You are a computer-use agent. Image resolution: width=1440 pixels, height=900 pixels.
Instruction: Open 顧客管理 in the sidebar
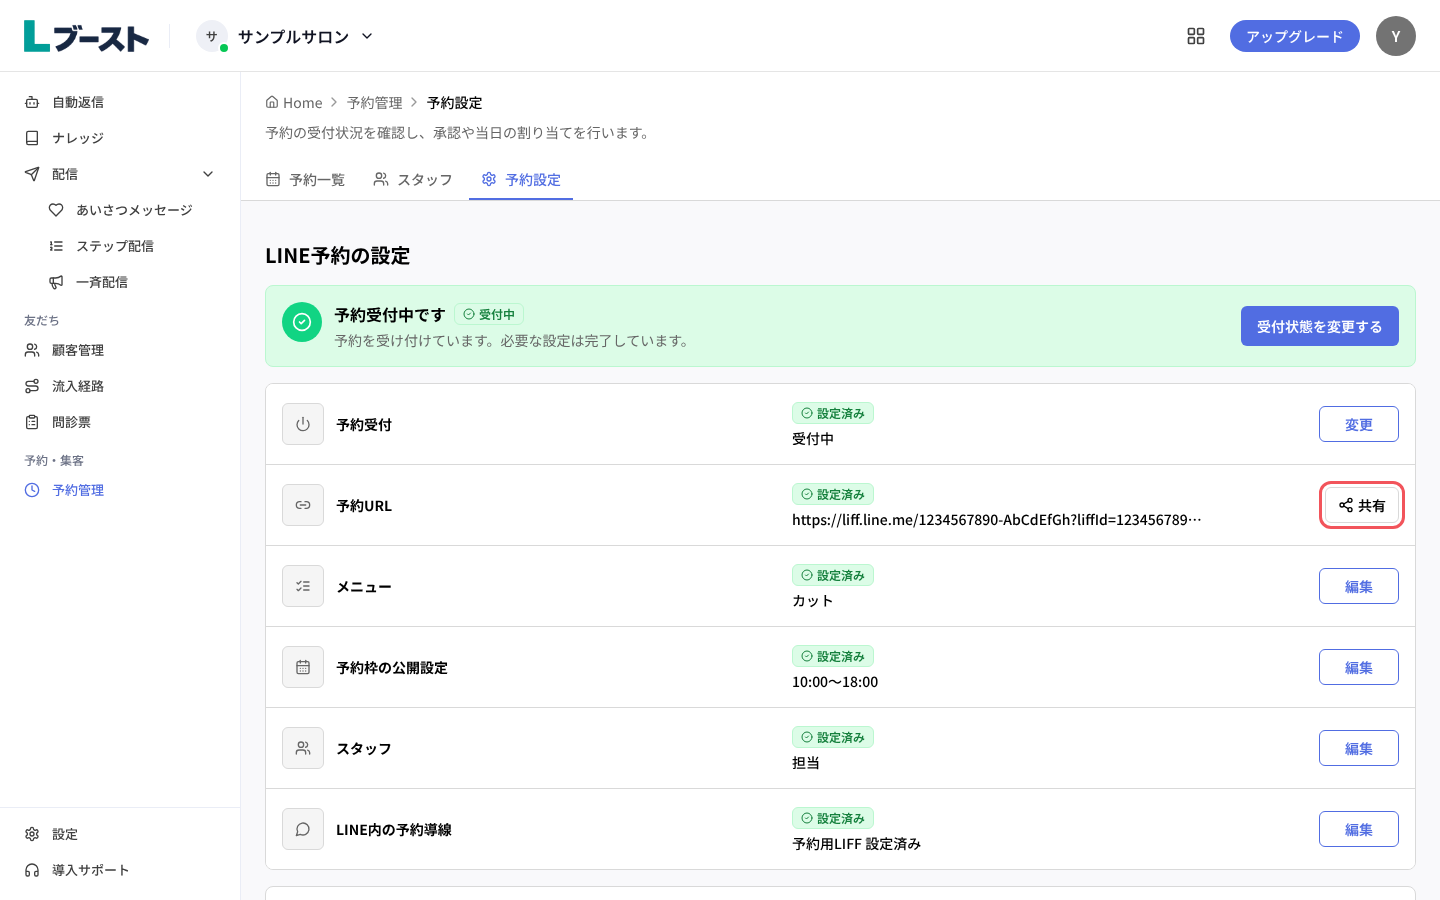(x=120, y=350)
